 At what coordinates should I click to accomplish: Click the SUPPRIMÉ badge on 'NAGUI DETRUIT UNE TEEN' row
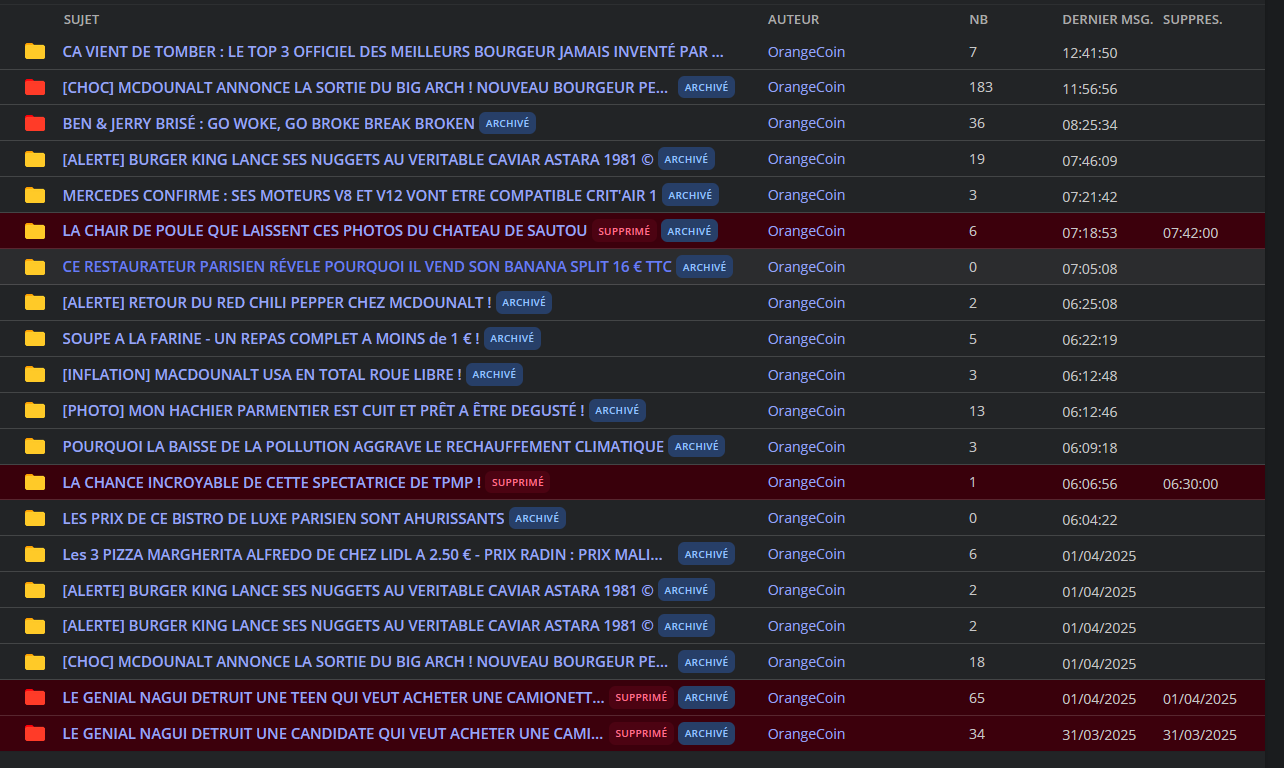[641, 698]
